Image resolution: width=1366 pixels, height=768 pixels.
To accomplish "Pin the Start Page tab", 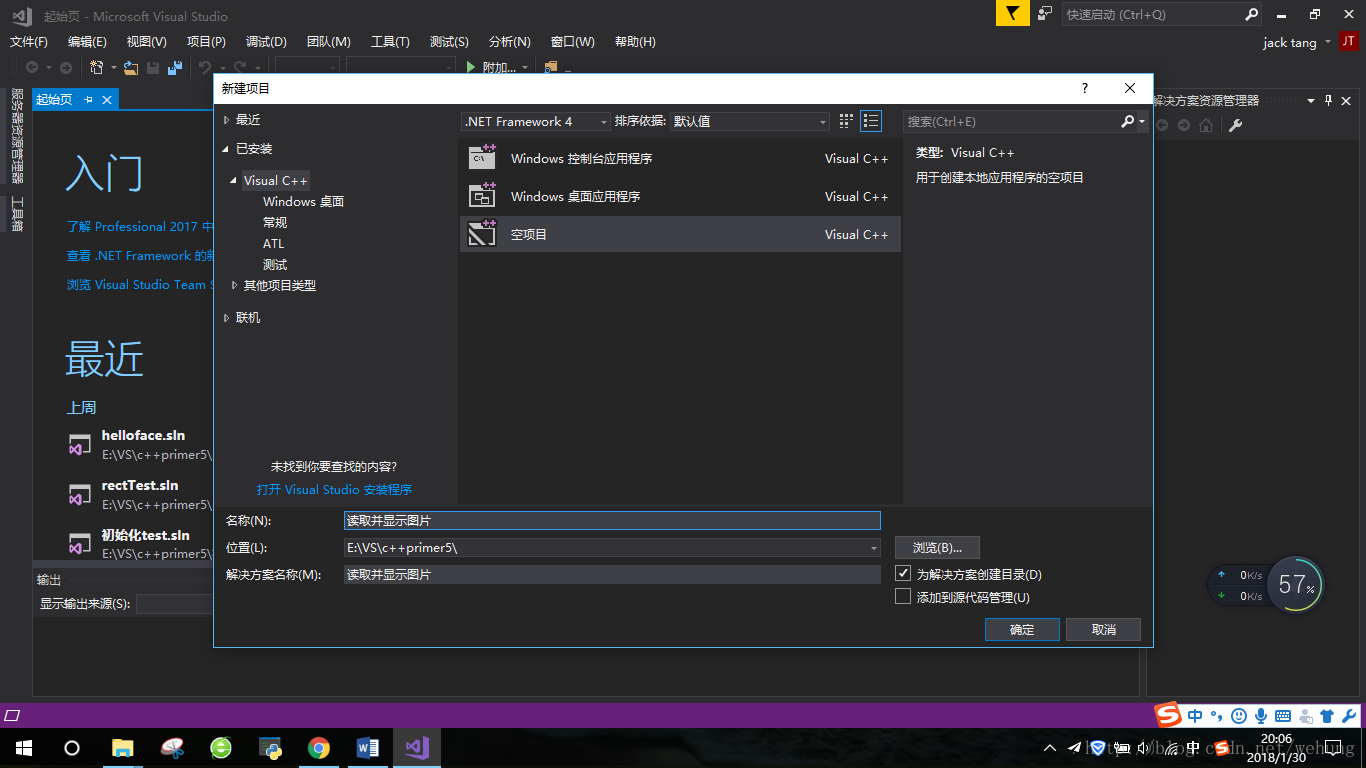I will pos(88,99).
